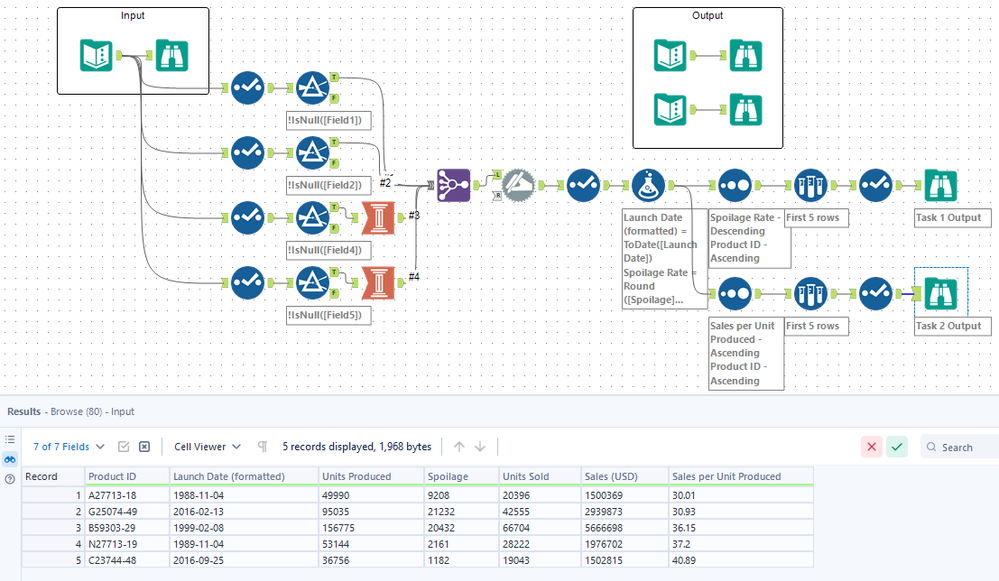Click the Search field in Results
Screen dimensions: 999x581
point(959,447)
